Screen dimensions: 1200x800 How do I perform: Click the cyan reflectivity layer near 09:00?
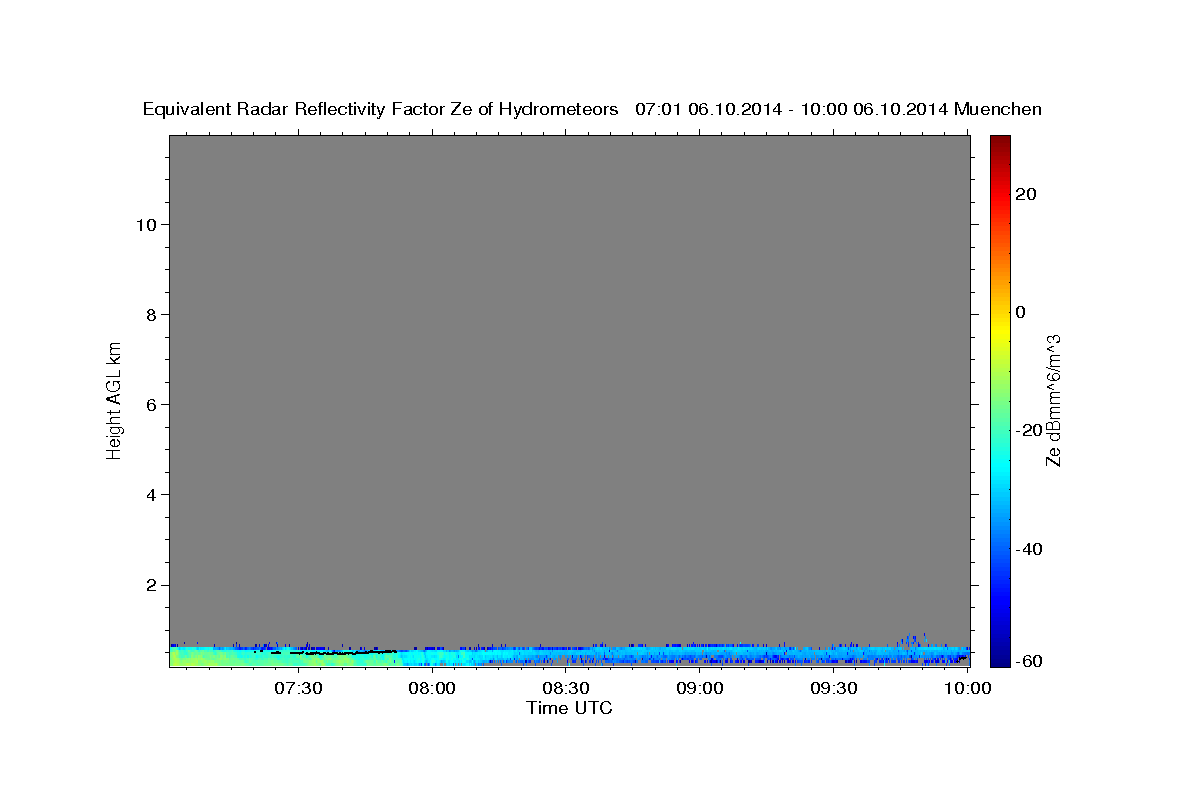[700, 654]
